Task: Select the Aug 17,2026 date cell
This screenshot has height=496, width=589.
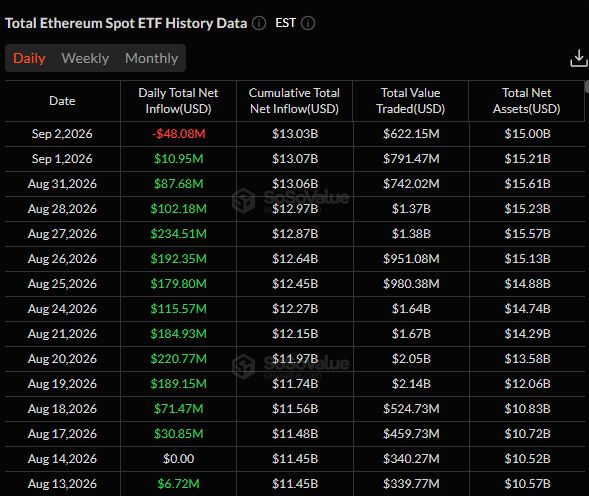Action: (x=62, y=434)
